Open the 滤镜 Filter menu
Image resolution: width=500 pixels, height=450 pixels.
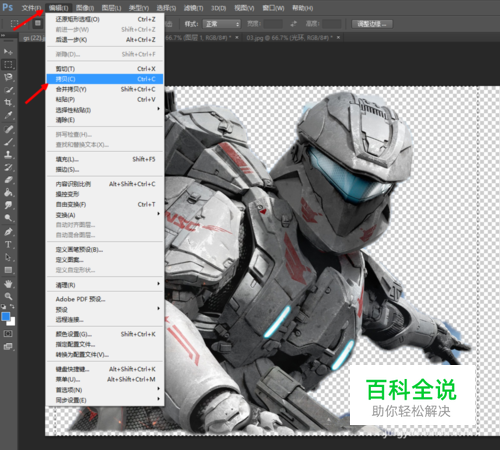pos(193,8)
